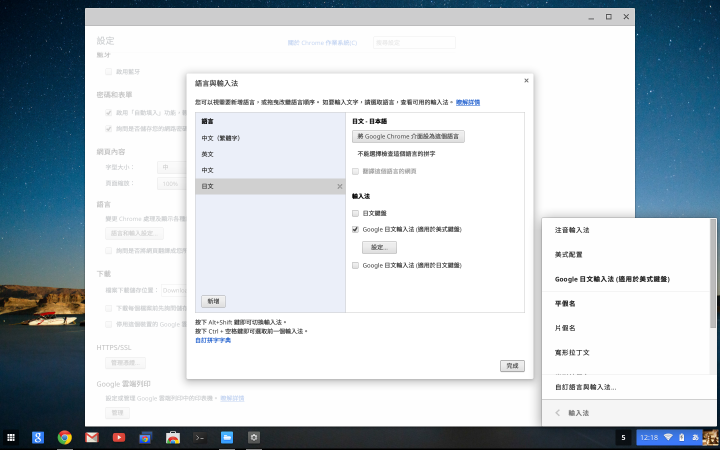Toggle the 下載 checkbox about asking save location
This screenshot has height=450, width=720.
[x=108, y=308]
